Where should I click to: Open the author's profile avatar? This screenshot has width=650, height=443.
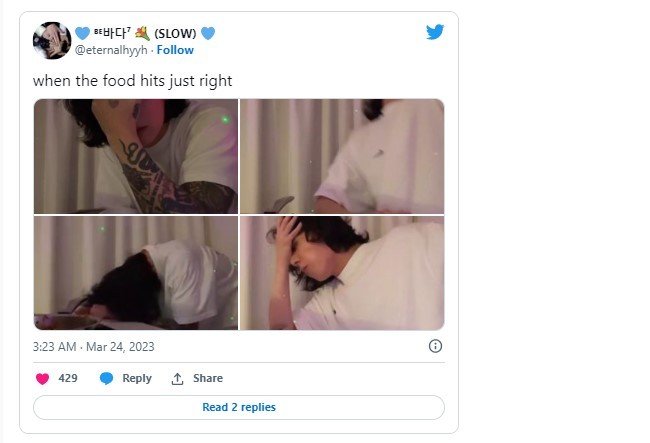51,41
